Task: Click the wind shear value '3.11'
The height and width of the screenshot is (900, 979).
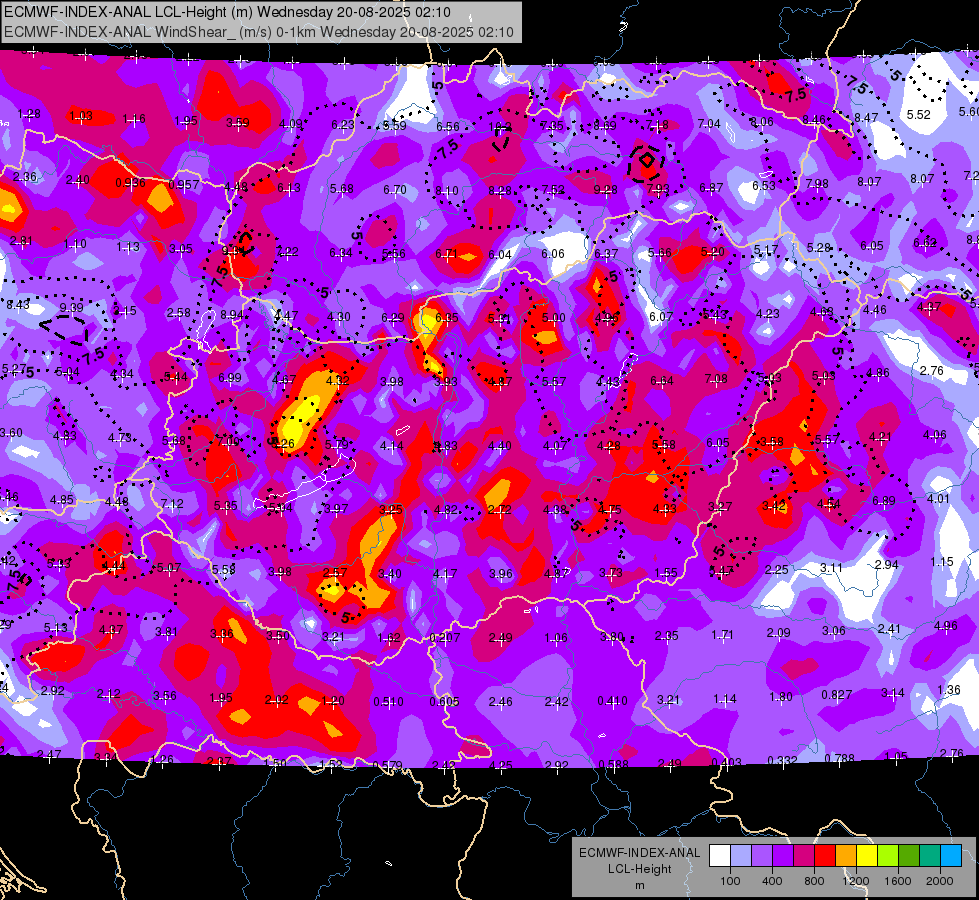Action: click(831, 567)
